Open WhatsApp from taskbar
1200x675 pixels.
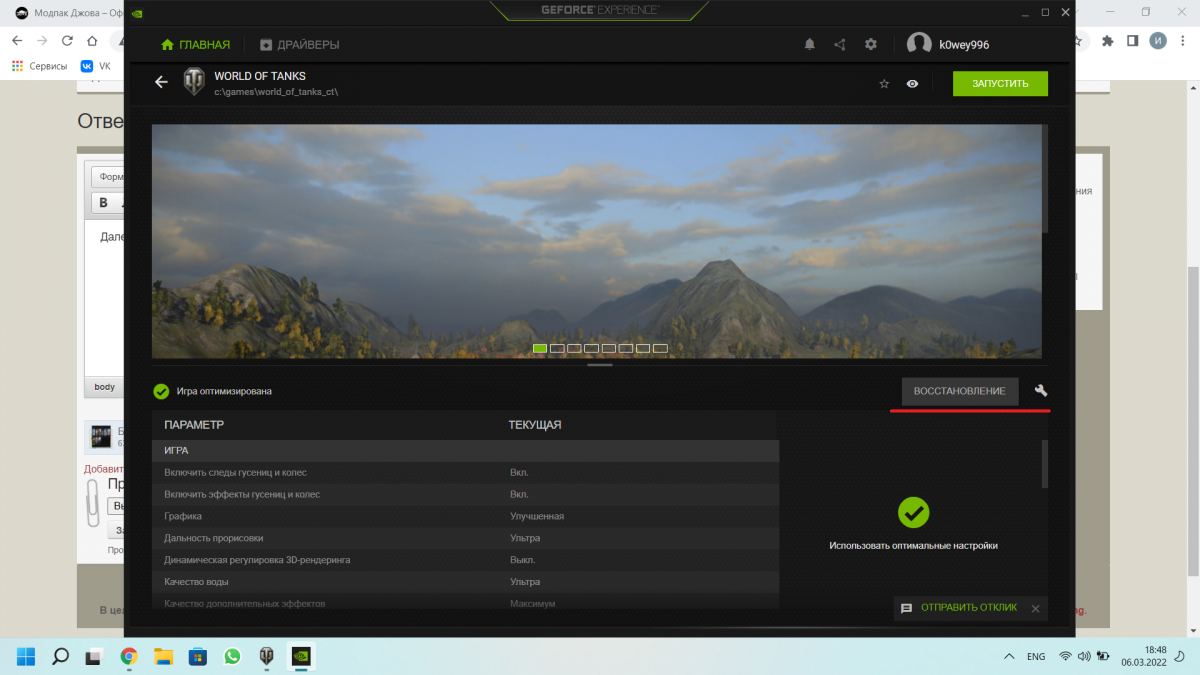point(232,656)
